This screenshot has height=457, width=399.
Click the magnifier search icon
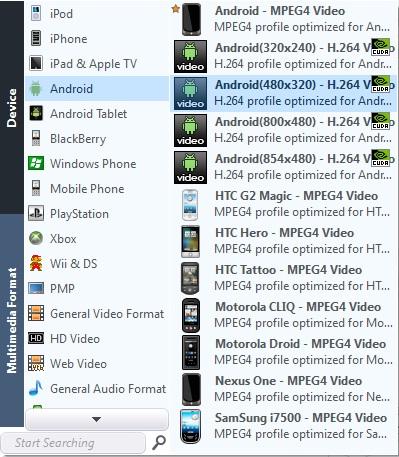coord(159,443)
